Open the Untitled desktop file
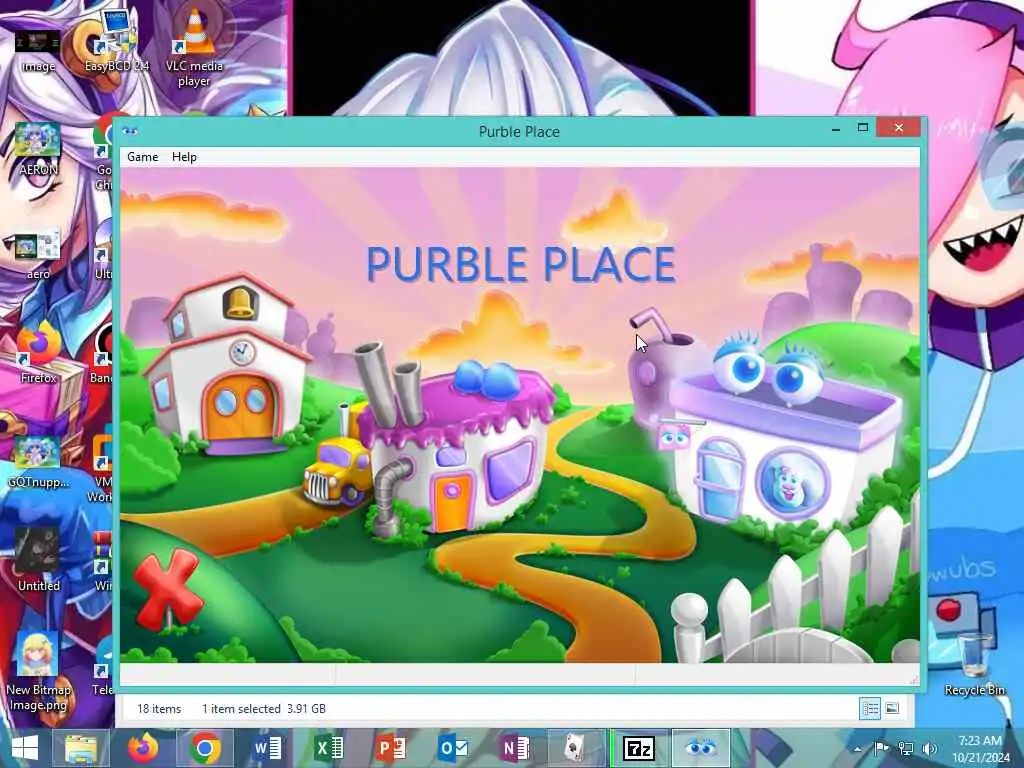The height and width of the screenshot is (768, 1024). click(x=38, y=560)
